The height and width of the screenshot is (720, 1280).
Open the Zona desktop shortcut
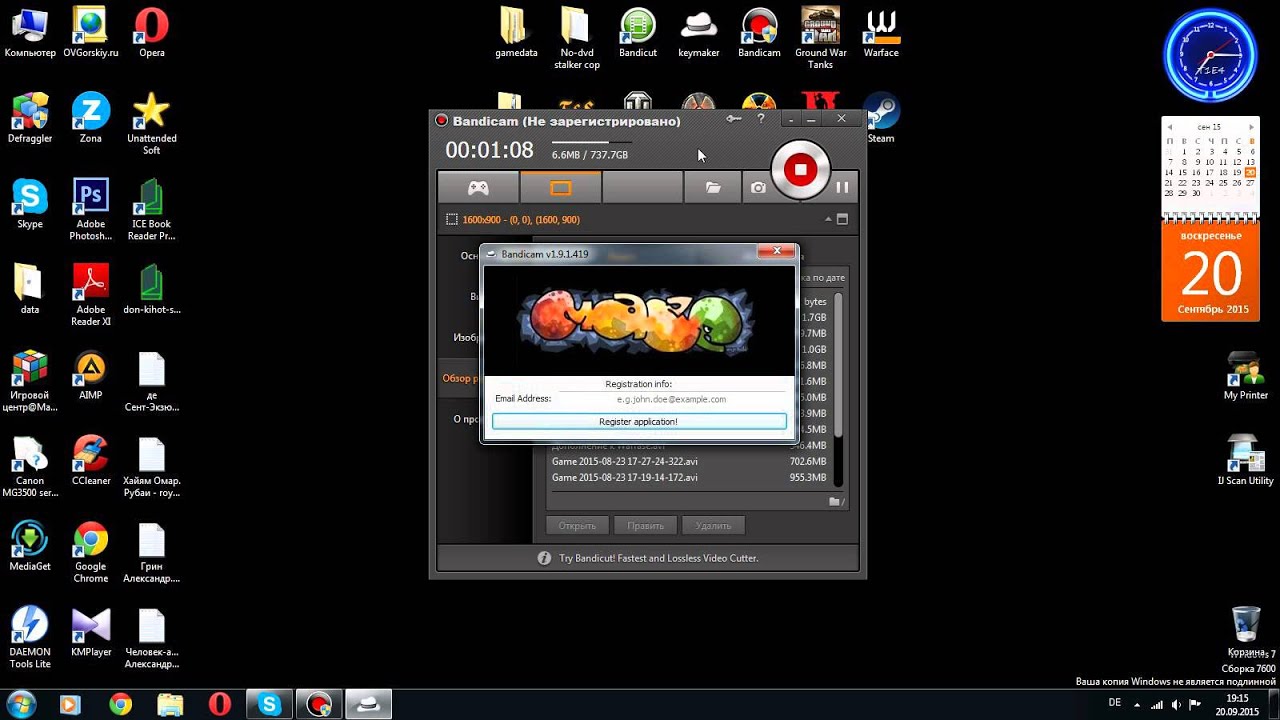coord(90,118)
